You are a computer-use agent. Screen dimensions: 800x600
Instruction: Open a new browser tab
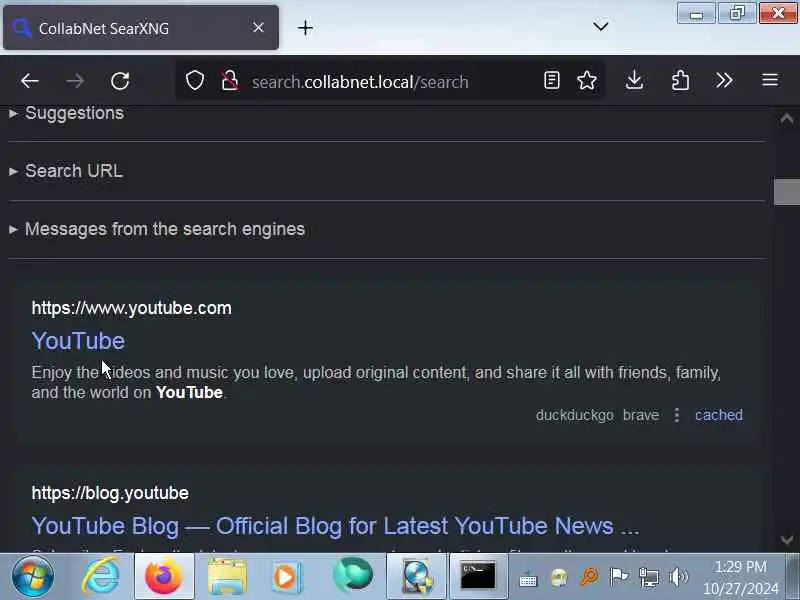click(x=305, y=28)
